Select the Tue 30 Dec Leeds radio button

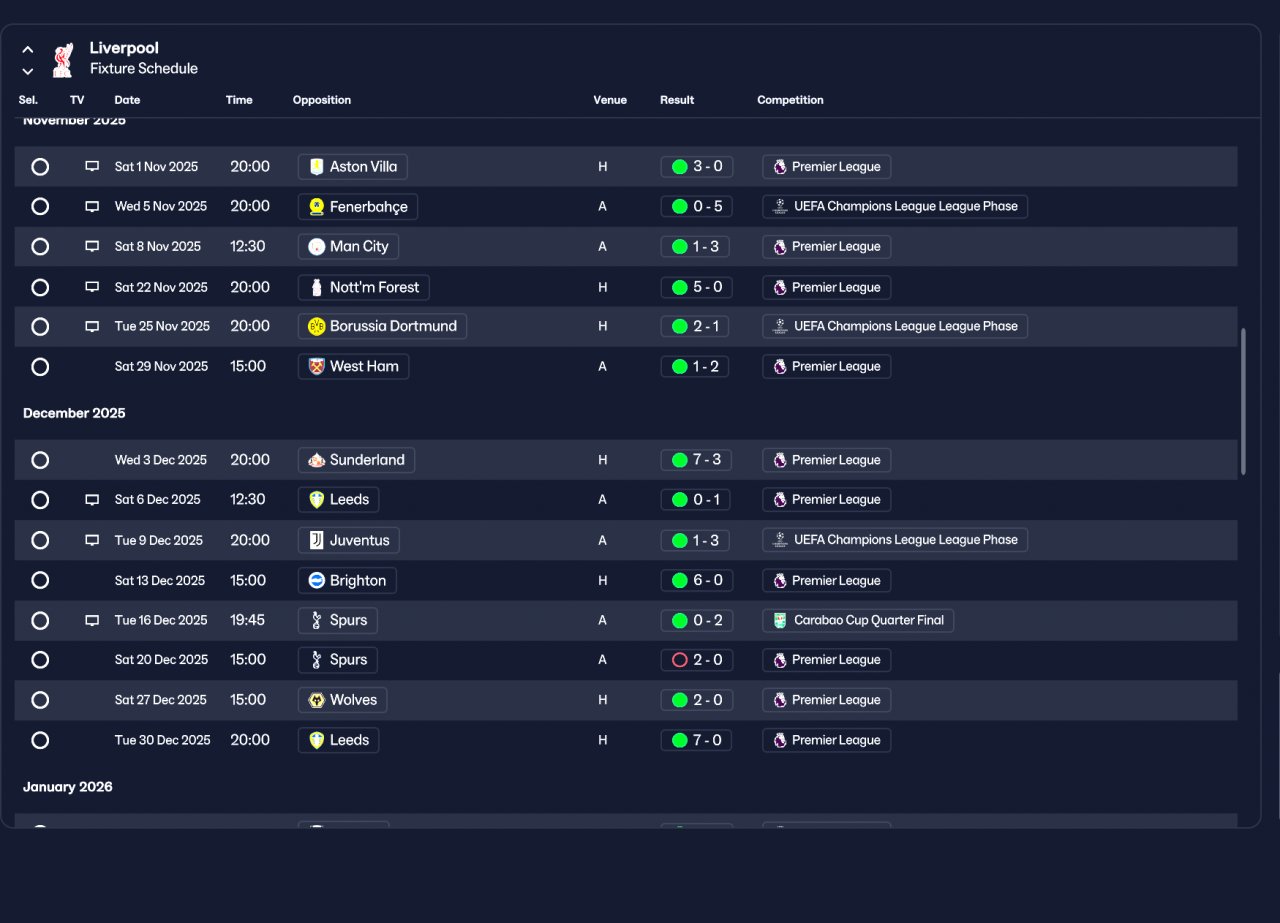[40, 740]
